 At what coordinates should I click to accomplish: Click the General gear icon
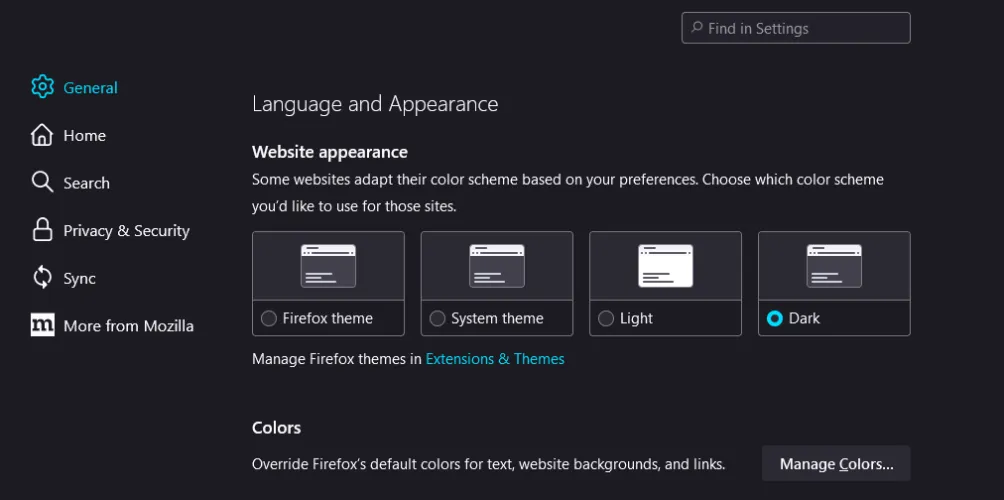tap(42, 87)
